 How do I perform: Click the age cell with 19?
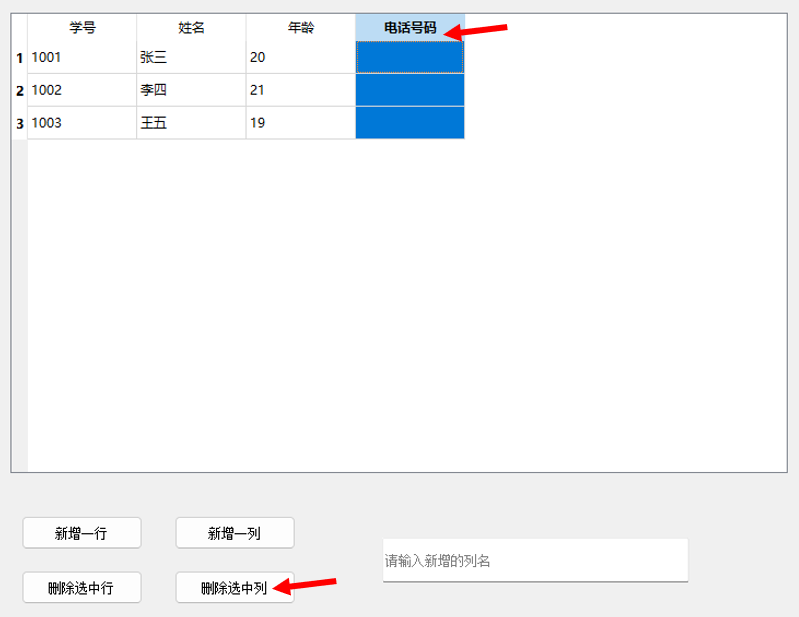301,123
